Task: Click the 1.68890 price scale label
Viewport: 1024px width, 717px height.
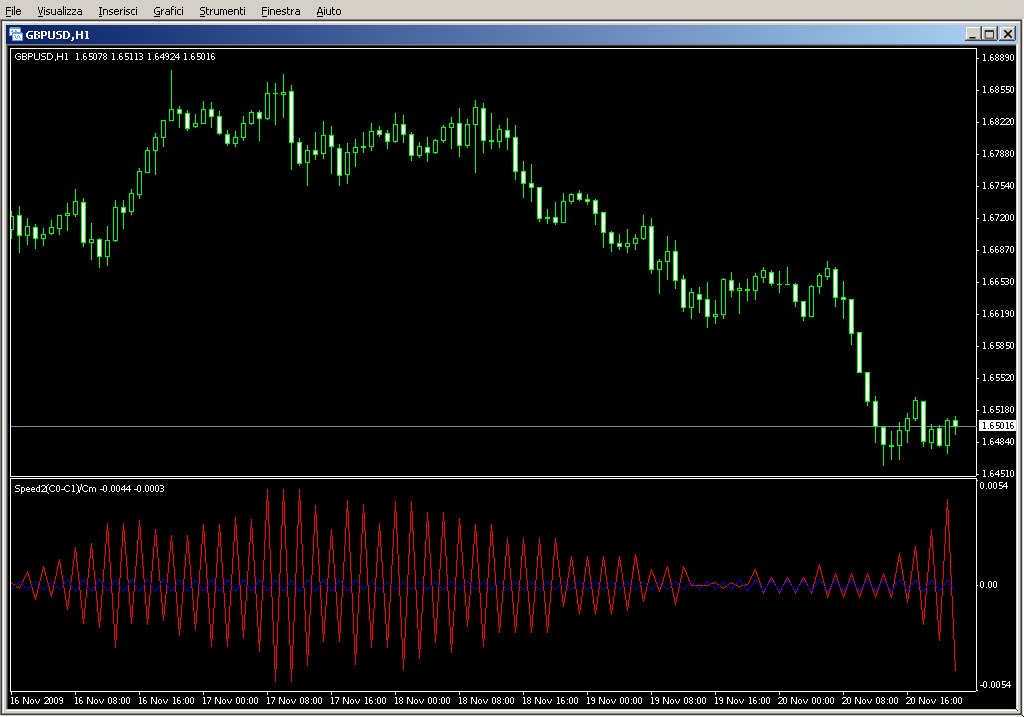Action: coord(997,58)
